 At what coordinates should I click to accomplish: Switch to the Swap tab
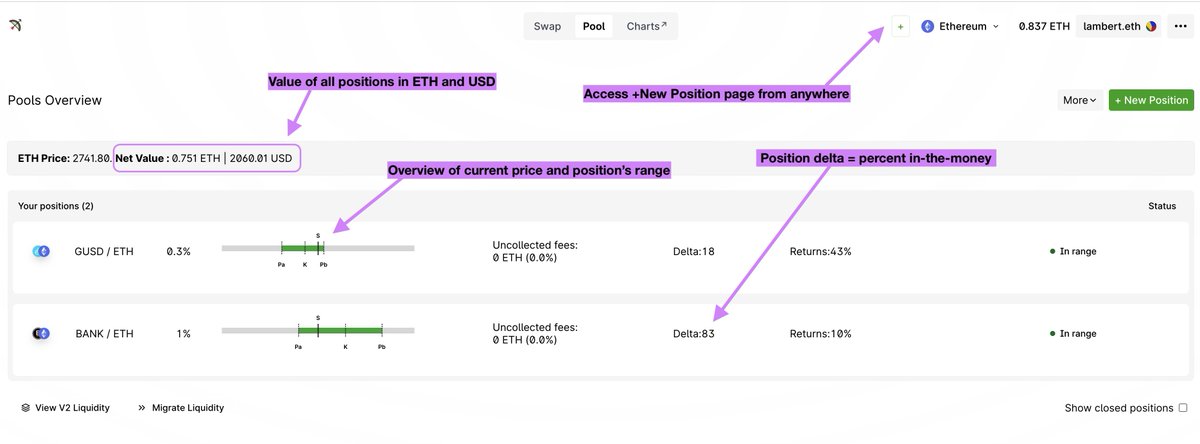pyautogui.click(x=547, y=26)
